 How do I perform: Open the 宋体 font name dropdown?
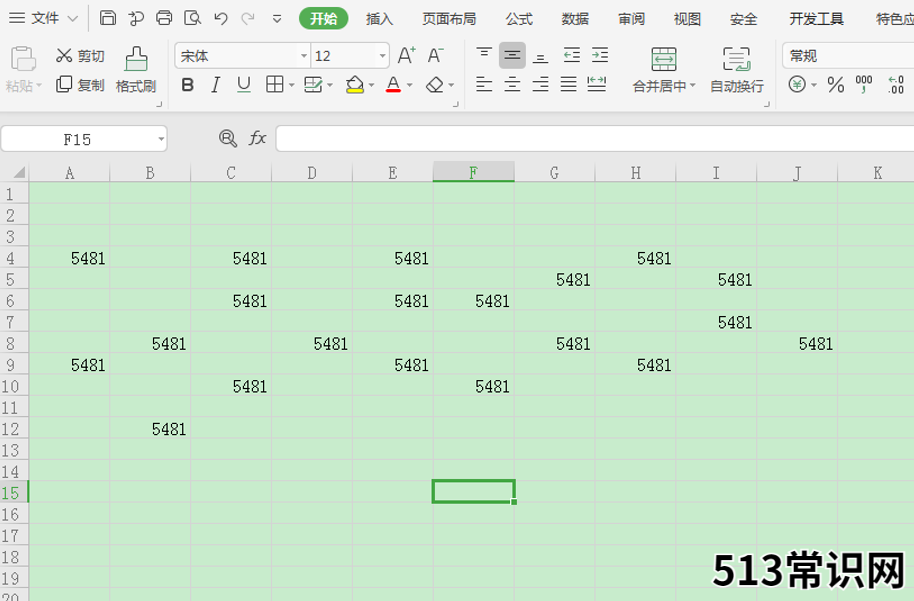click(304, 57)
